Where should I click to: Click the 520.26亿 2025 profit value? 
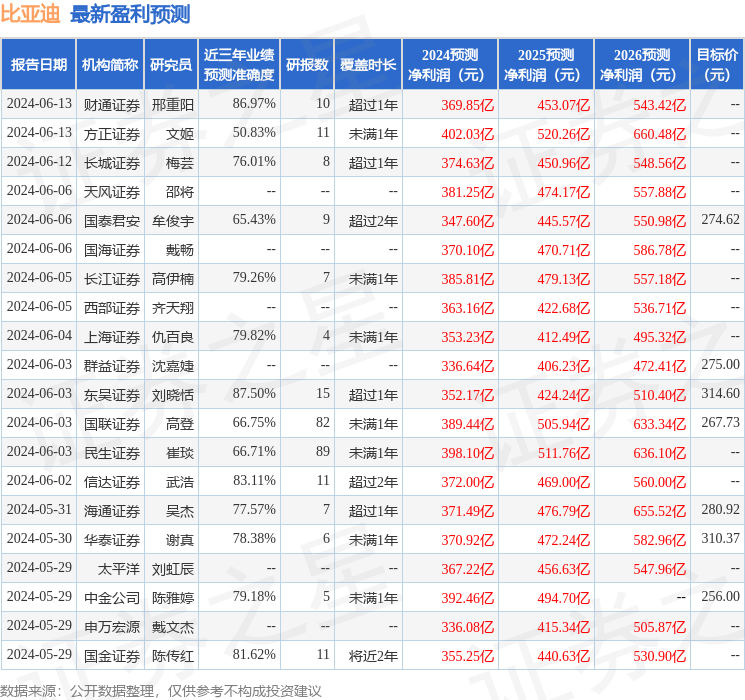point(564,134)
